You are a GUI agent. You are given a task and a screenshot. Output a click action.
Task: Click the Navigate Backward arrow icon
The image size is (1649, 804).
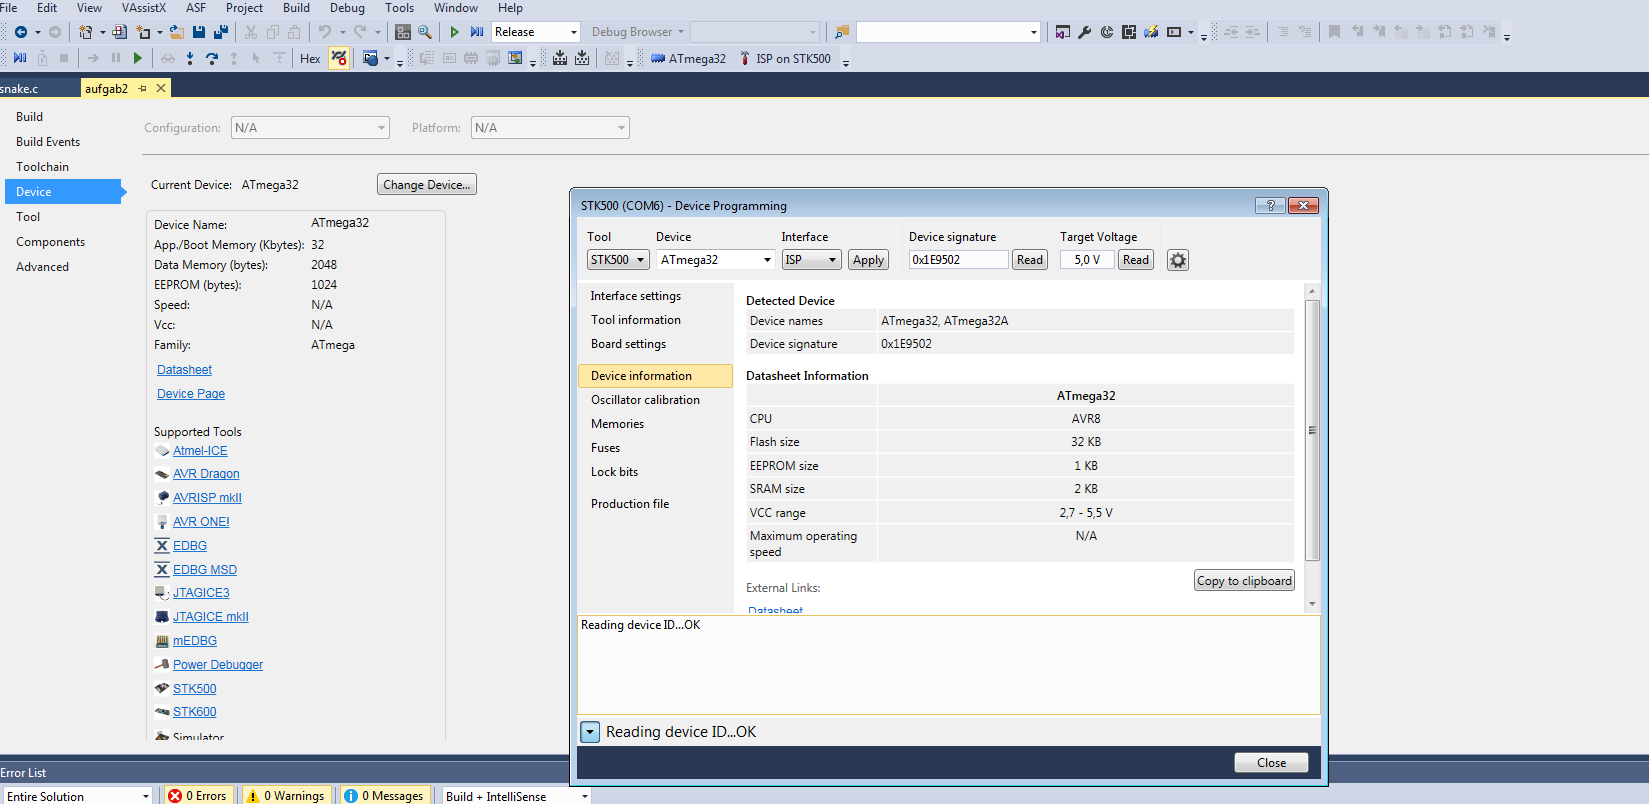click(x=20, y=32)
